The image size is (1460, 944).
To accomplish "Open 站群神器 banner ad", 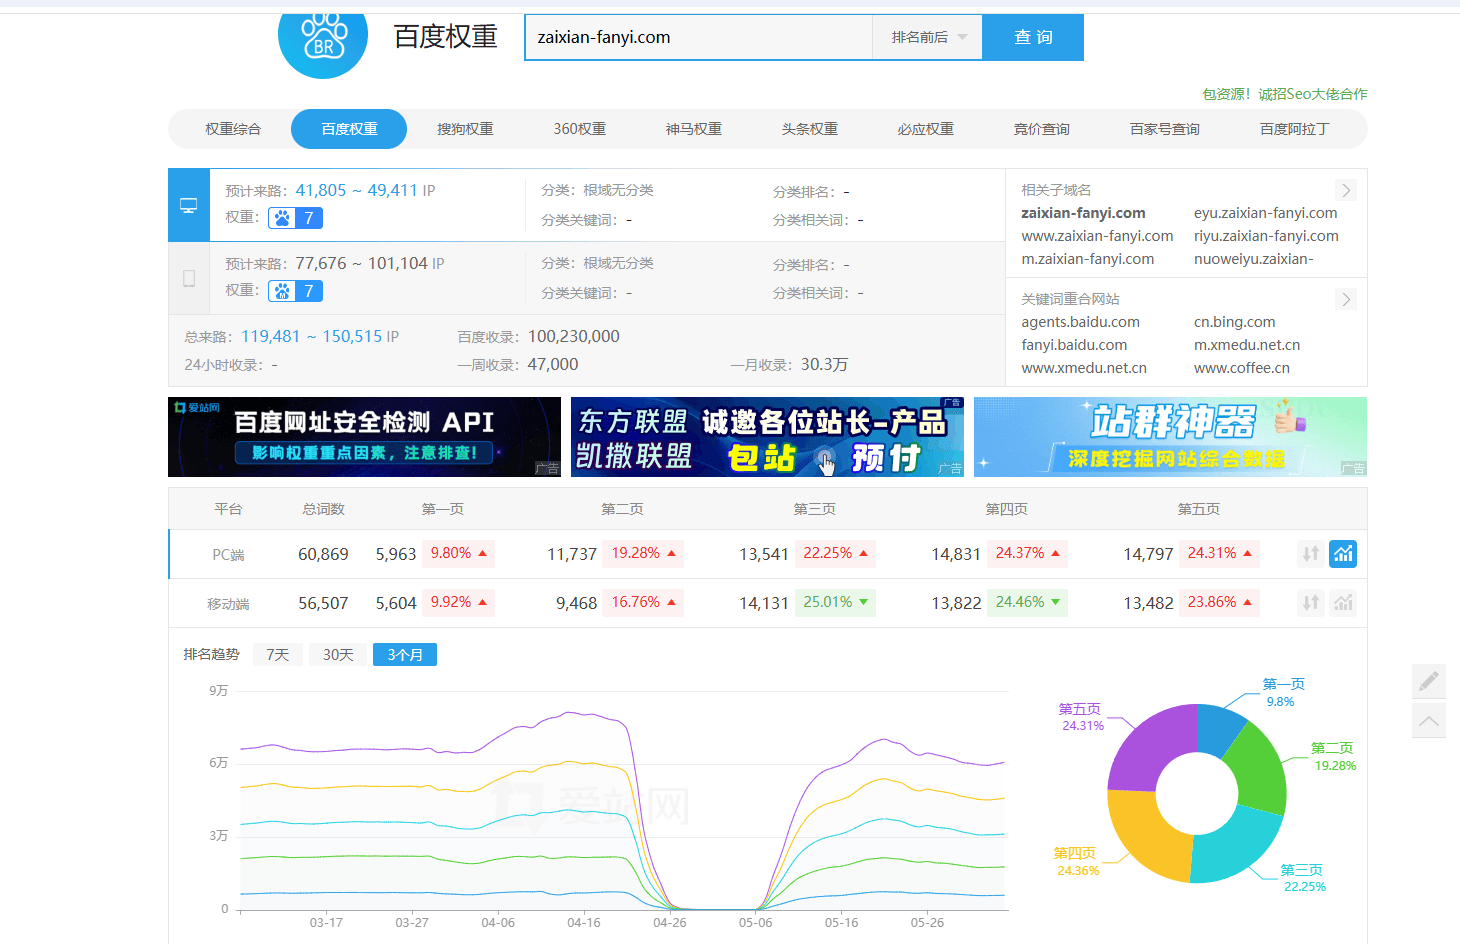I will pos(1170,437).
